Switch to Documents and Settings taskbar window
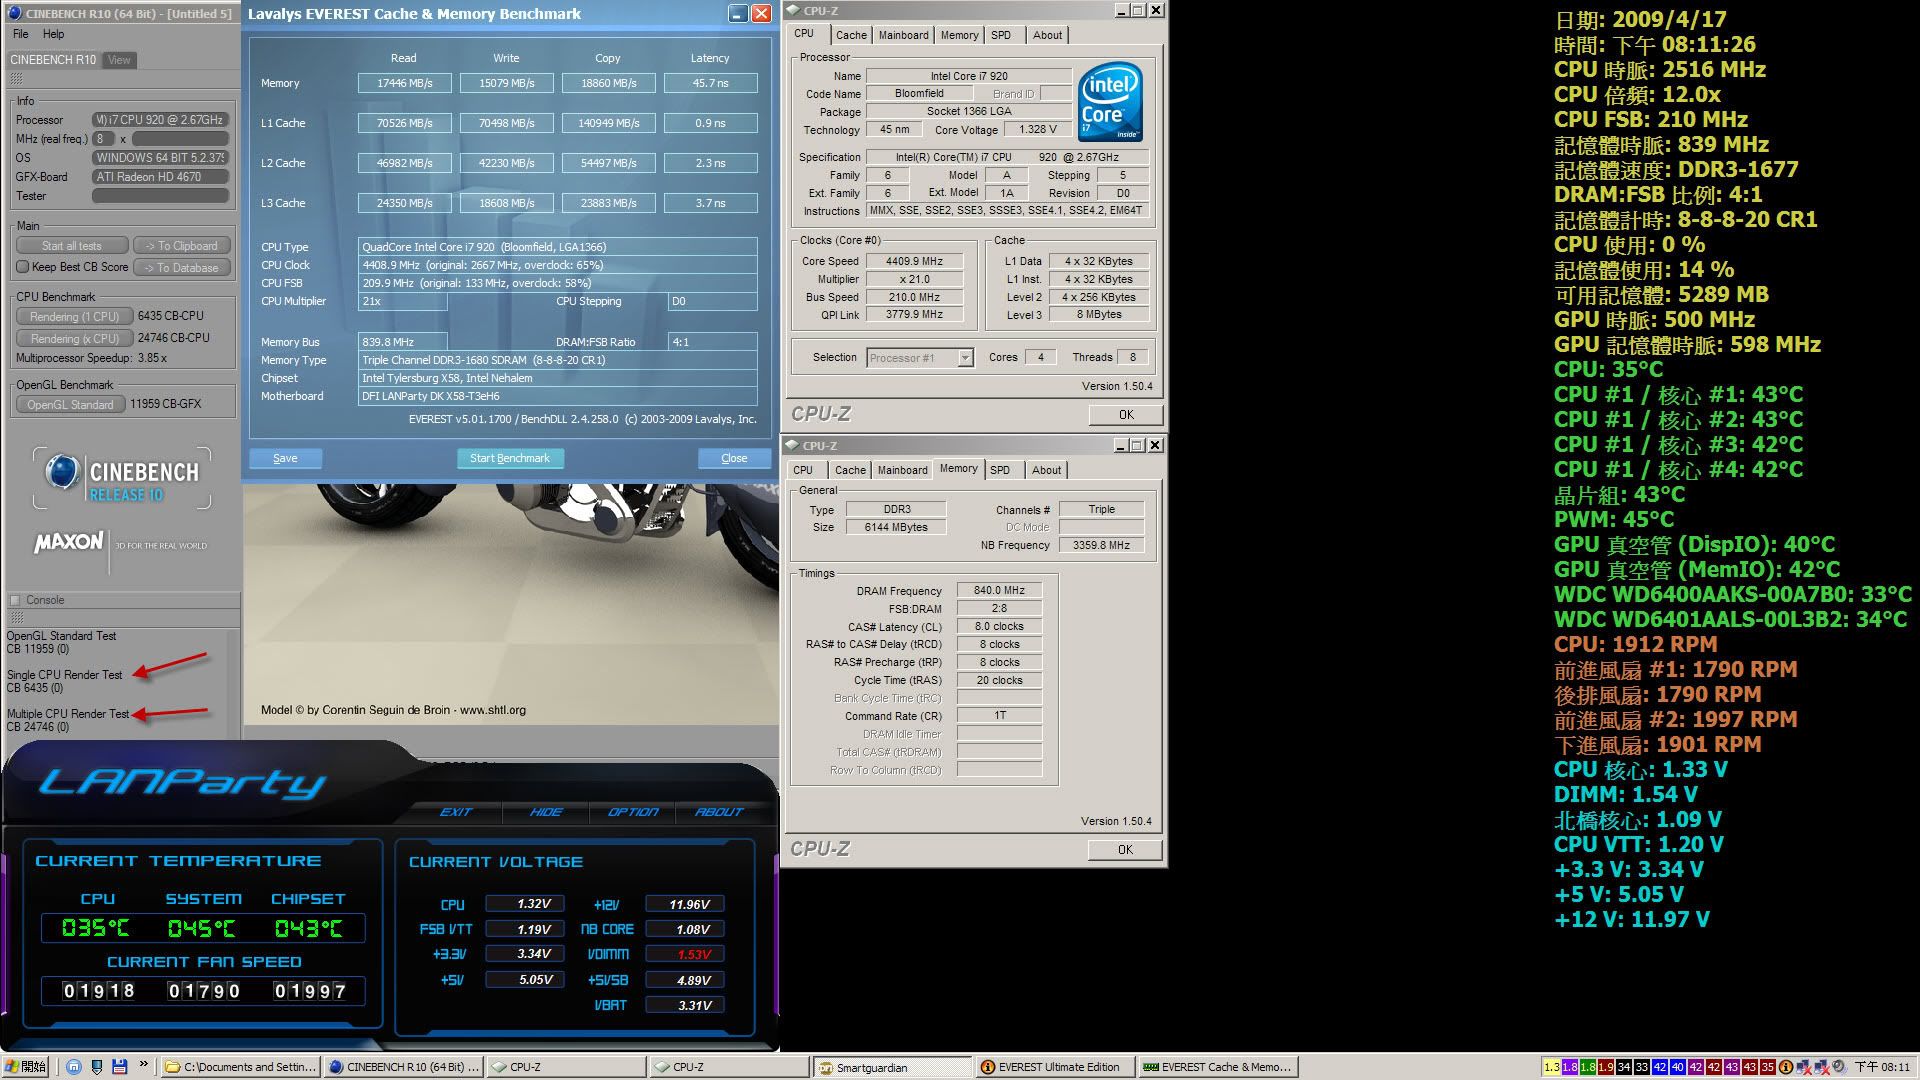The image size is (1920, 1080). 241,1067
